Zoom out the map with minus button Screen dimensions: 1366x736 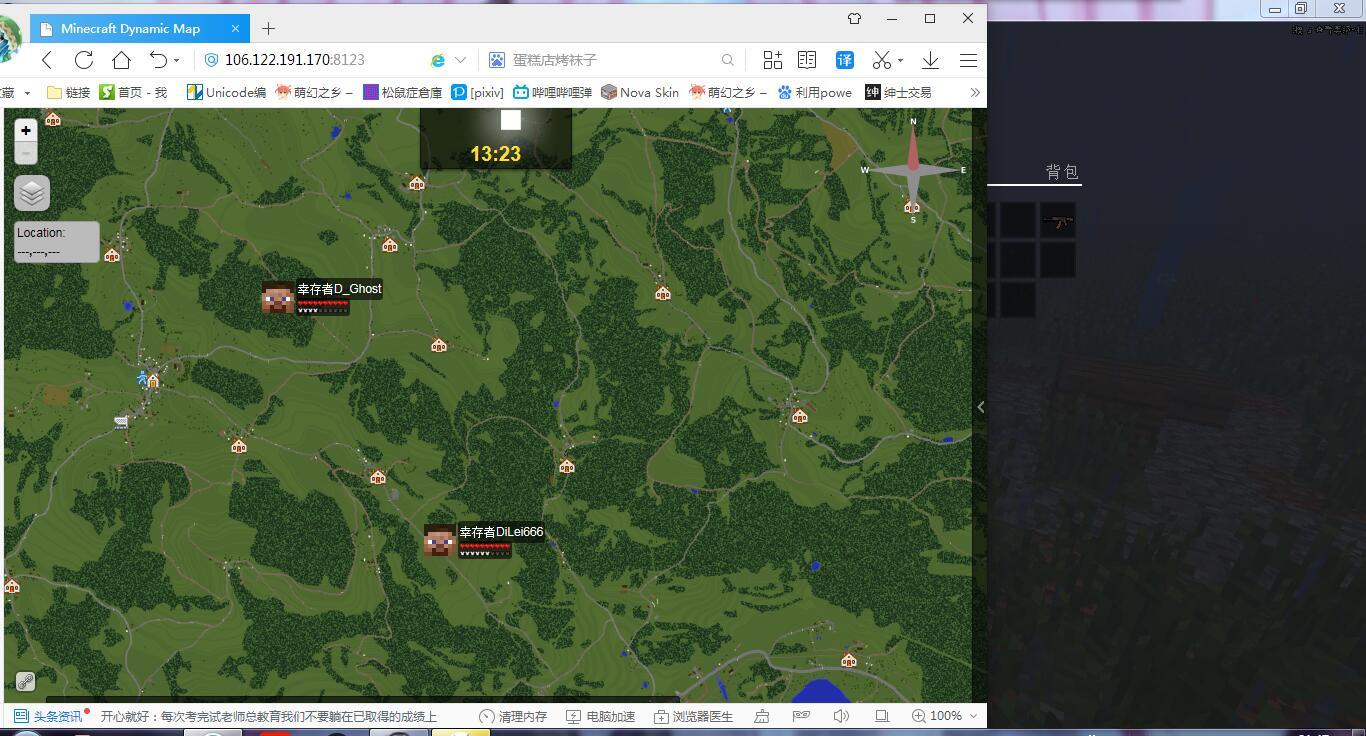coord(26,153)
